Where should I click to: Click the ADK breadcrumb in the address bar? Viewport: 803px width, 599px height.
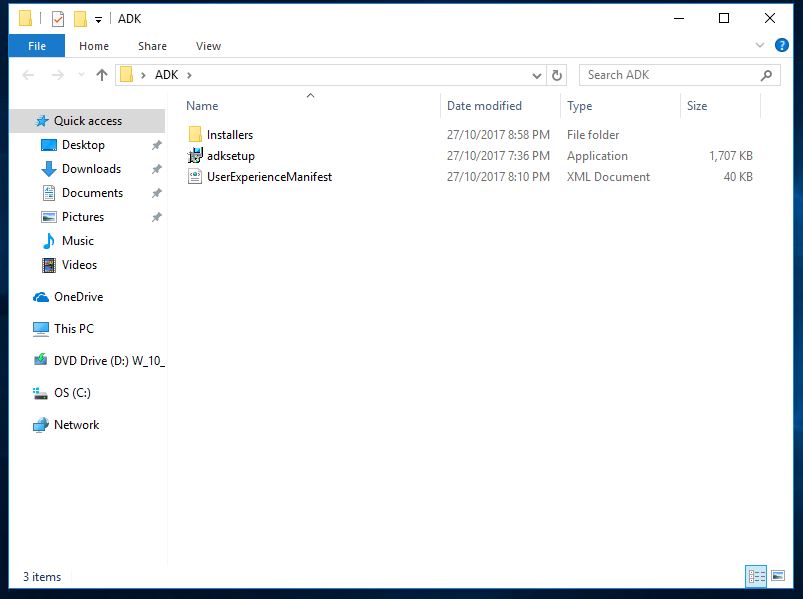(166, 75)
